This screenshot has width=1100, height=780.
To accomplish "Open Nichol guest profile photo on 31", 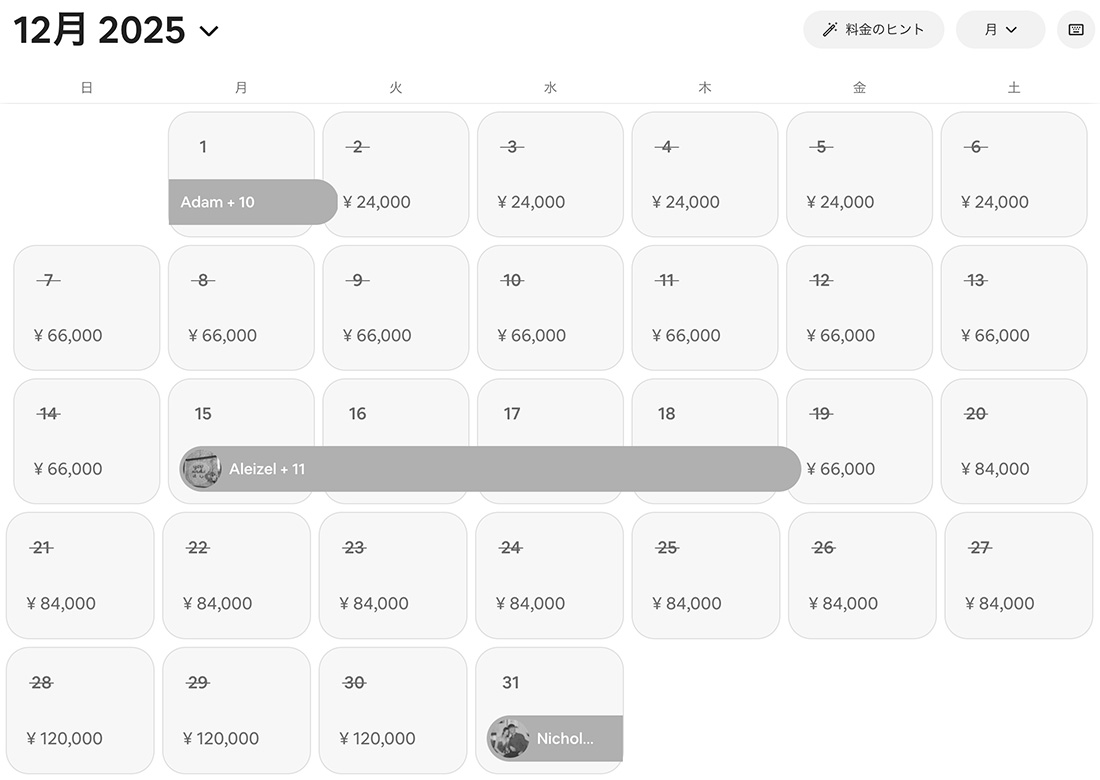I will click(508, 739).
